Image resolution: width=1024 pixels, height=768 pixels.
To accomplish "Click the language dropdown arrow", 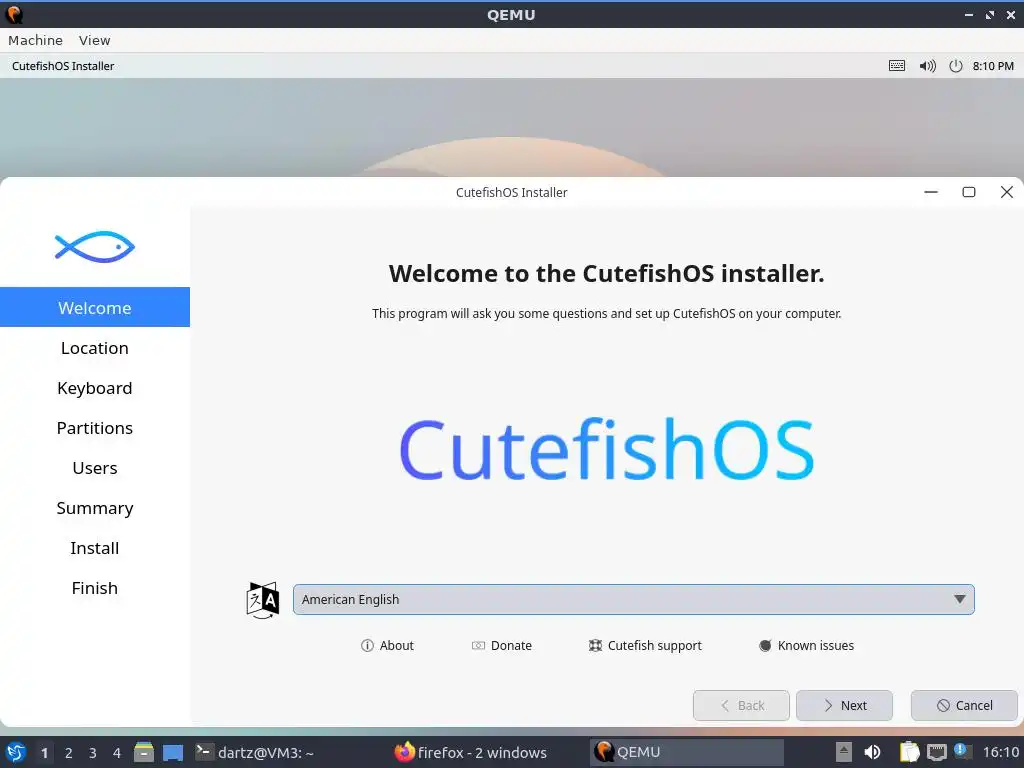I will coord(959,600).
